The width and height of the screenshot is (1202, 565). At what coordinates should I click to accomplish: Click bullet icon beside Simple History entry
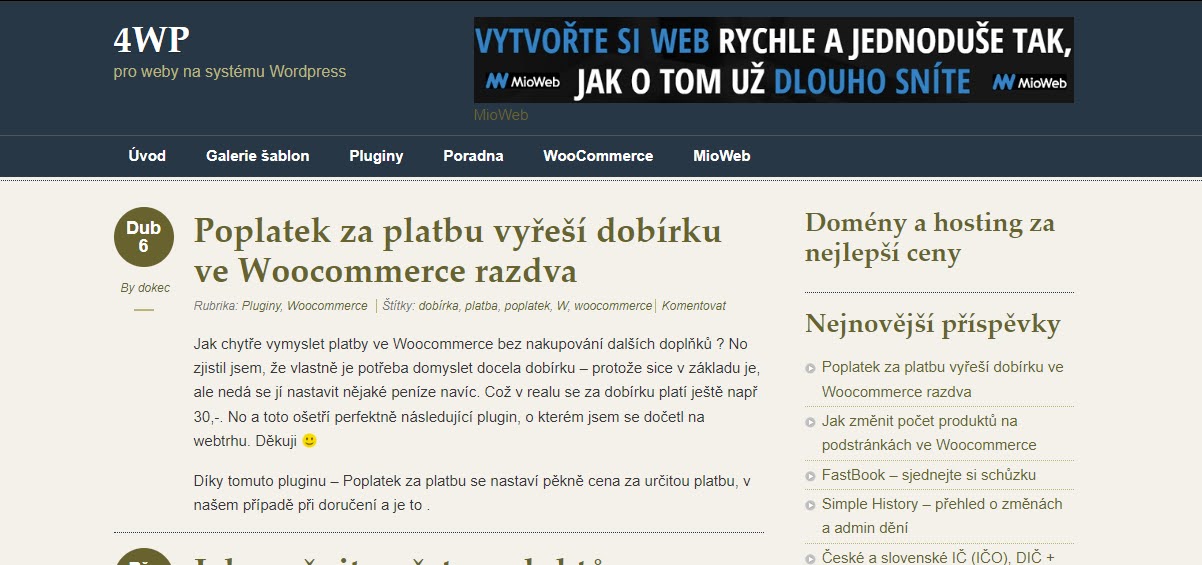[x=810, y=505]
